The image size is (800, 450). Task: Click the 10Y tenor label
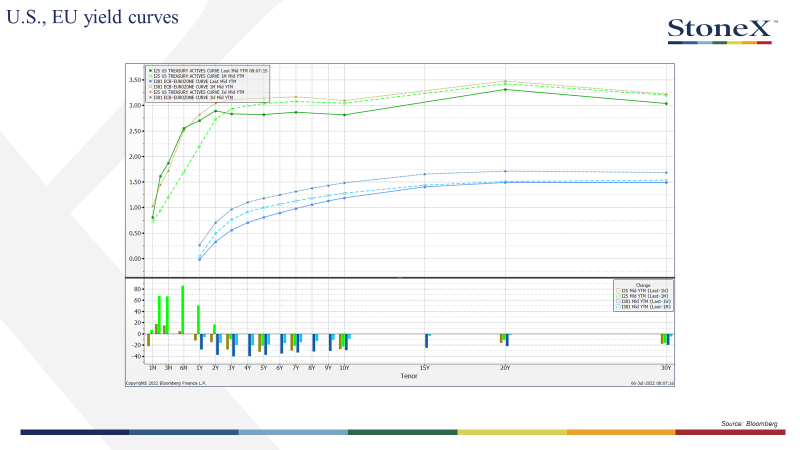pos(344,368)
